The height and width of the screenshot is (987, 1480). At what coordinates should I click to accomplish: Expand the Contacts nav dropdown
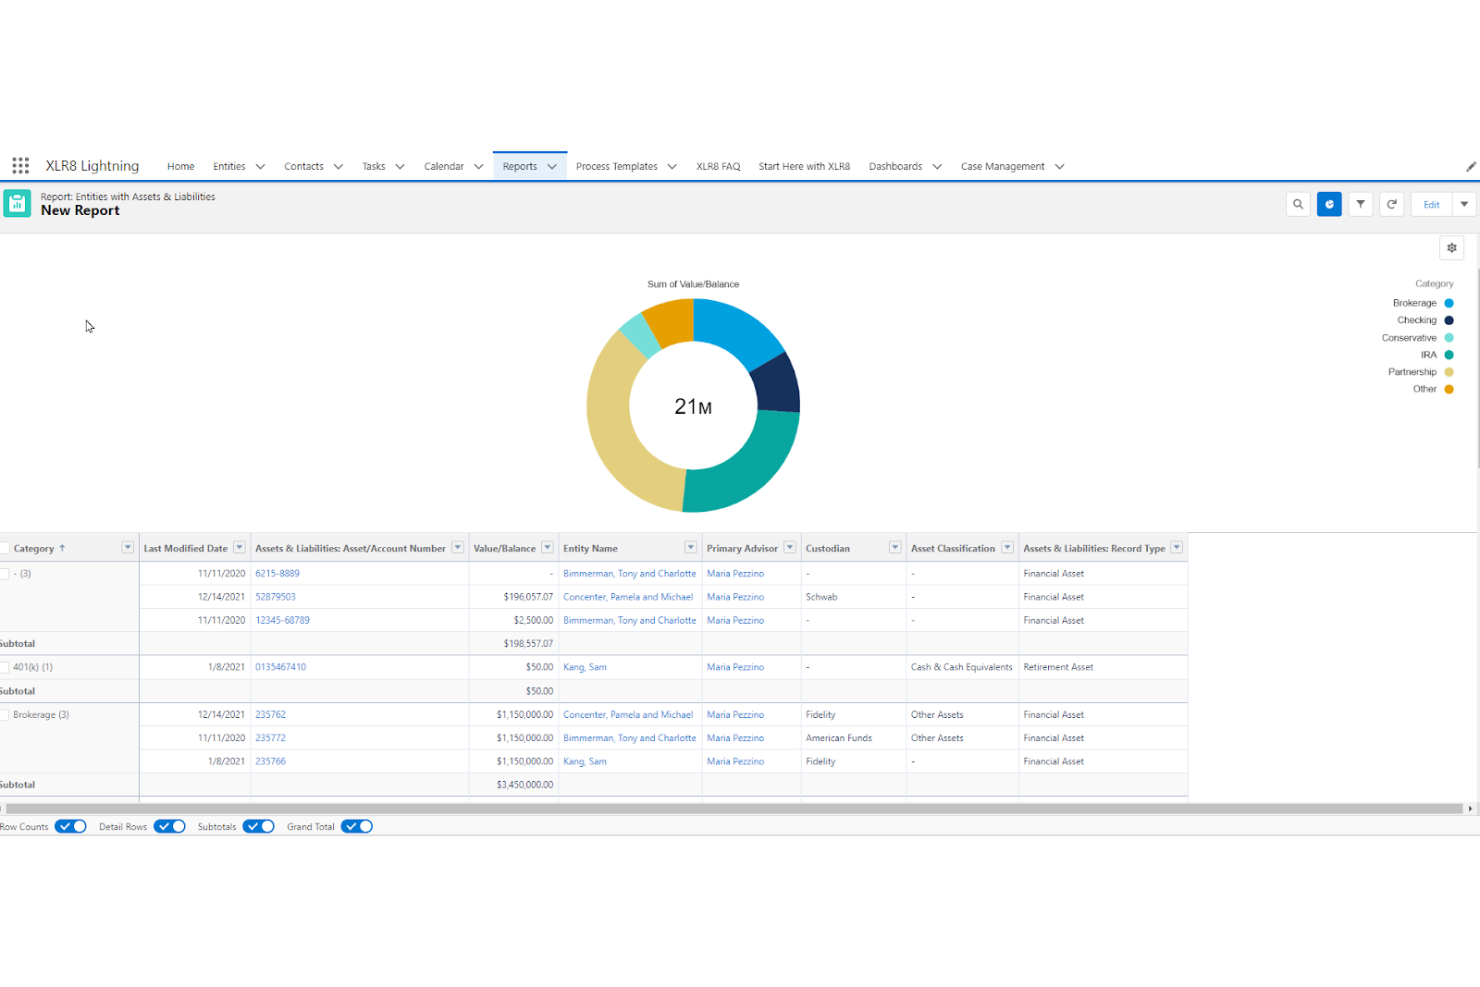point(338,167)
